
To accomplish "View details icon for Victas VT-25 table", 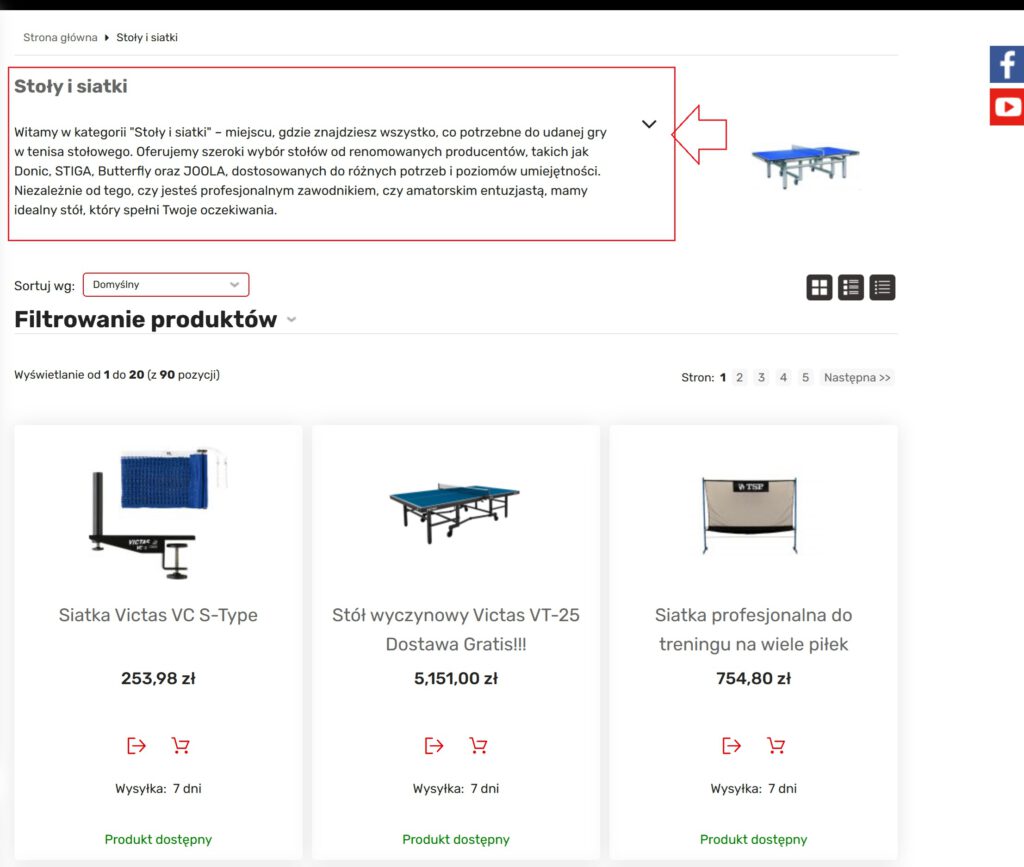I will click(x=434, y=745).
